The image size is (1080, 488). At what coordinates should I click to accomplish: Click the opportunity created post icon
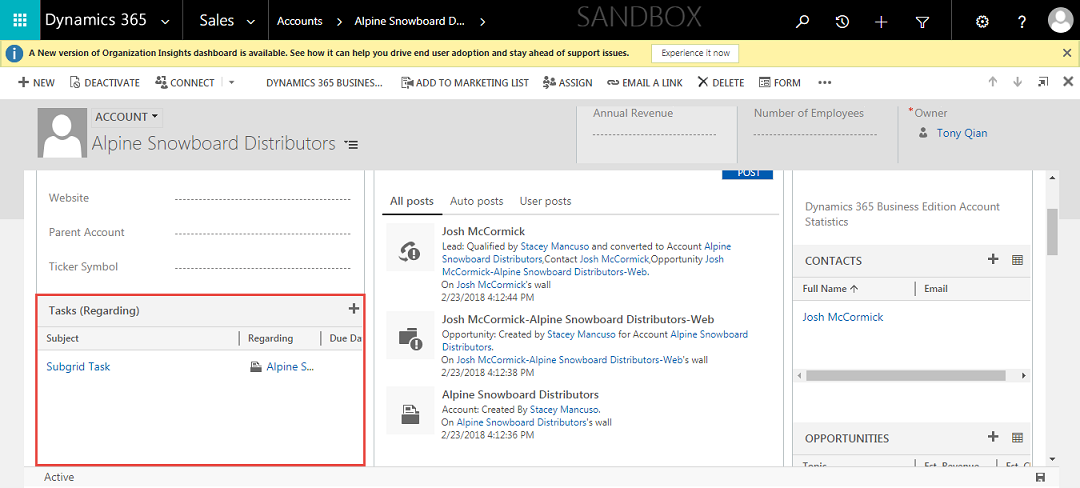pyautogui.click(x=410, y=335)
